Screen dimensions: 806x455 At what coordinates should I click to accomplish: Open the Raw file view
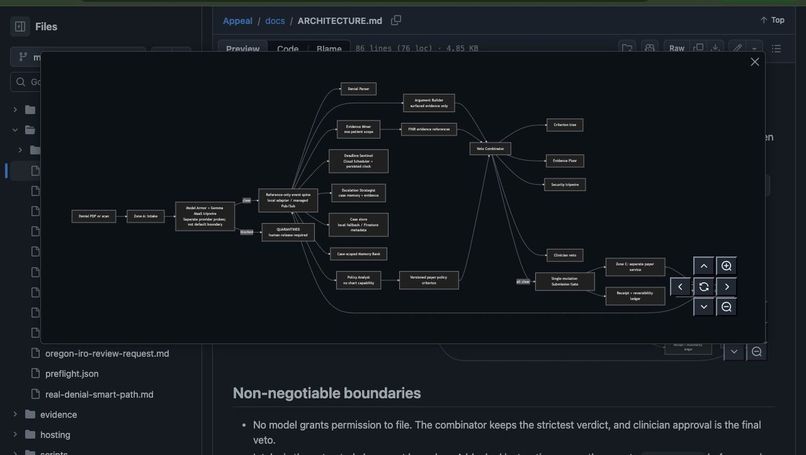tap(676, 48)
